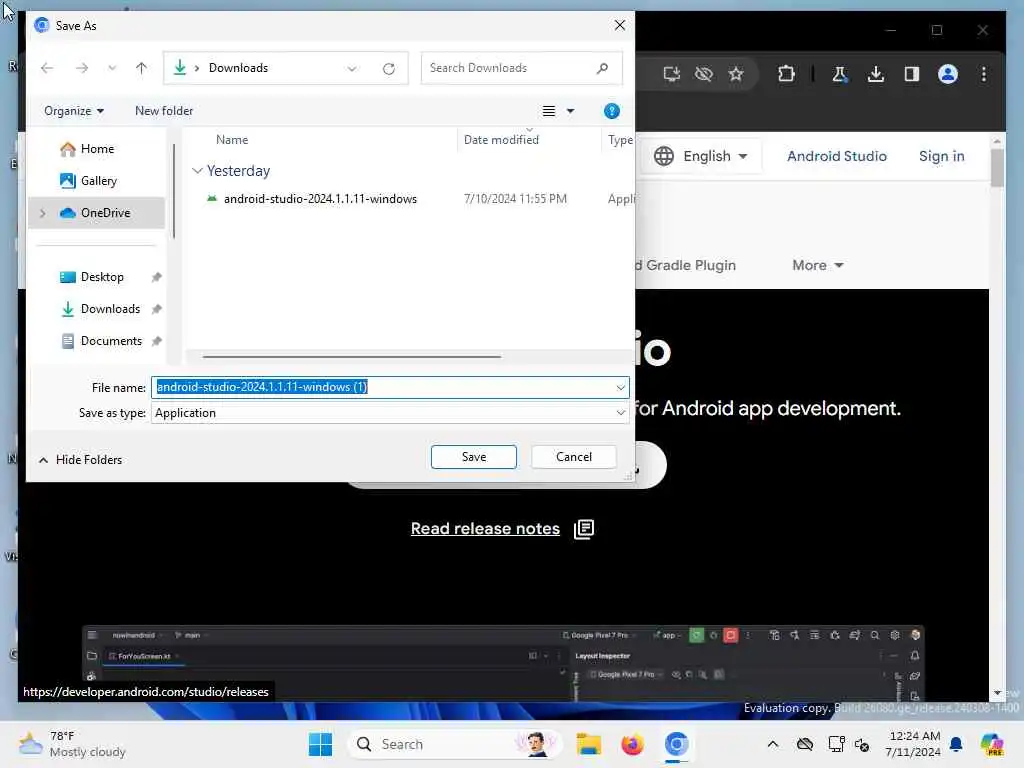The image size is (1024, 768).
Task: Open English language dropdown on page
Action: 701,156
